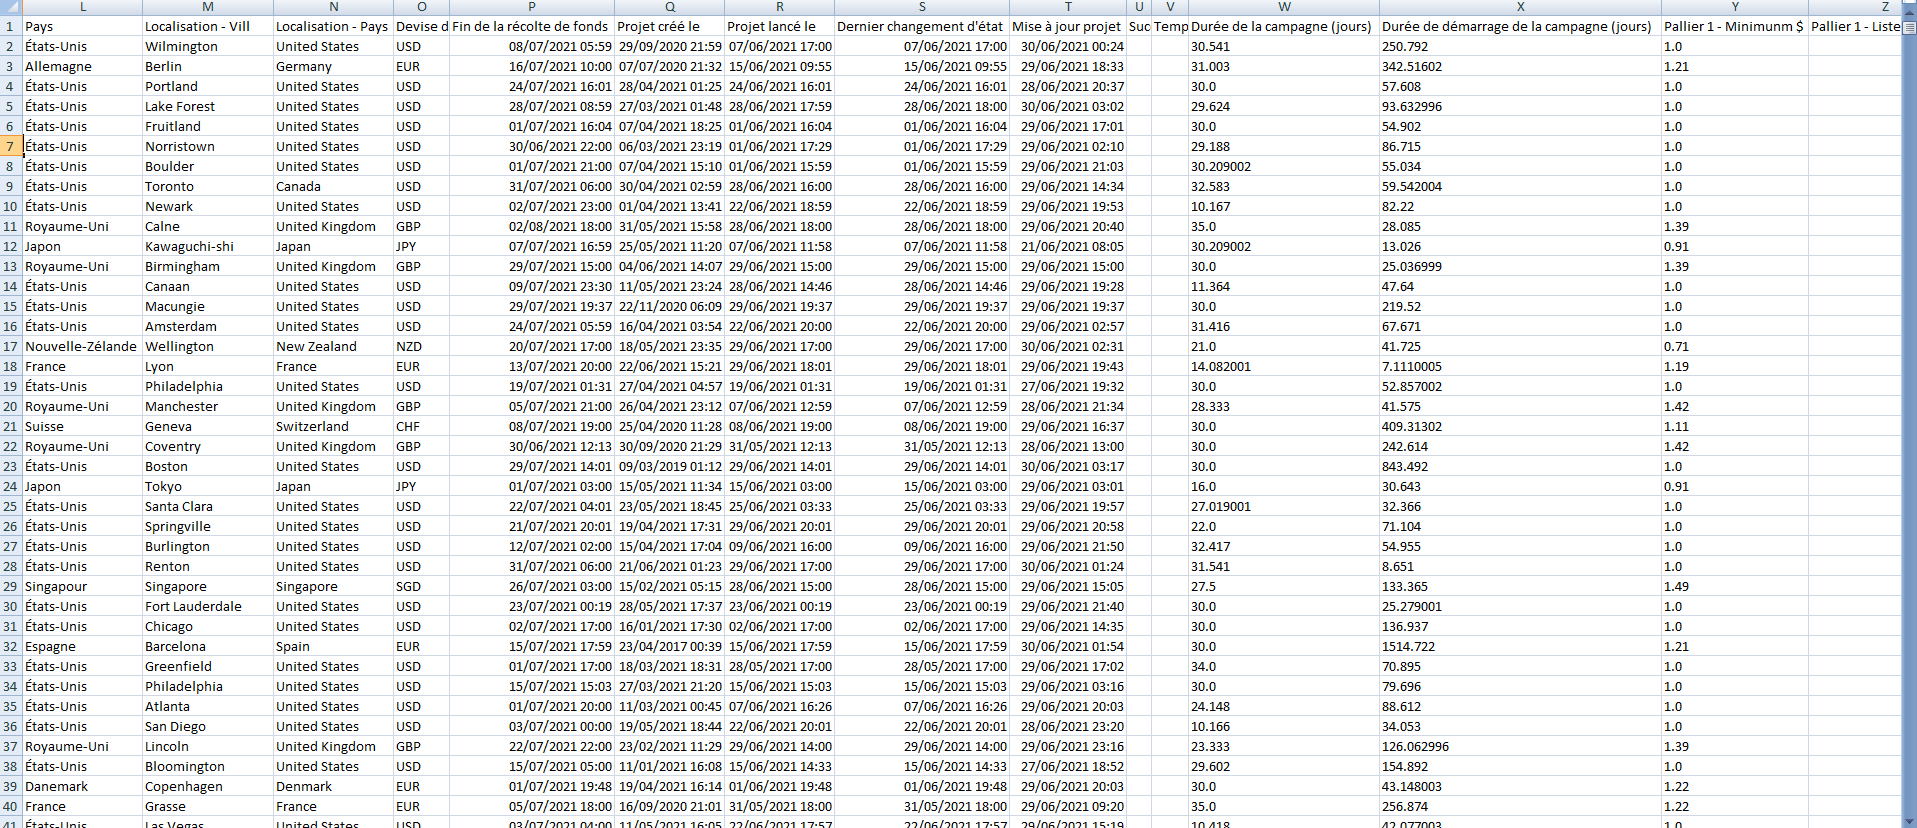Viewport: 1917px width, 828px height.
Task: Select the 'Lyon' cell
Action: [208, 366]
